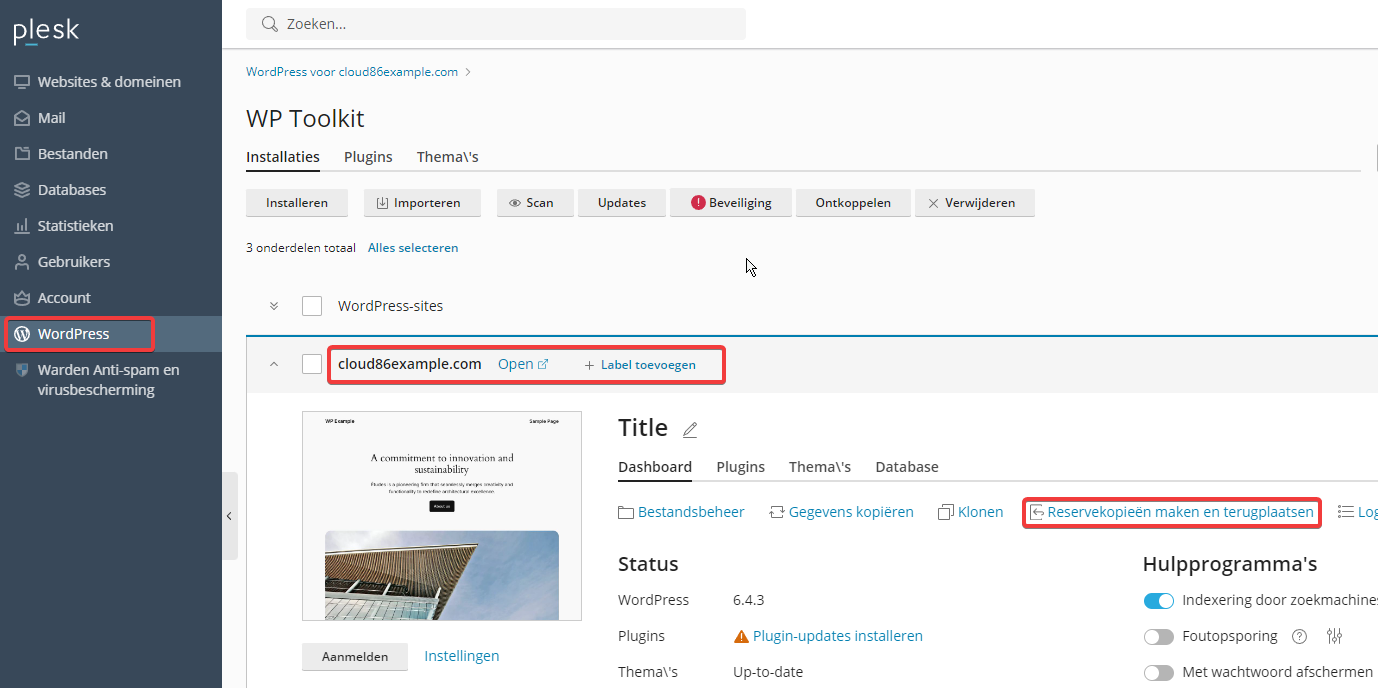Screen dimensions: 1378x688
Task: Click the bar chart icon beside Statistieken
Action: click(x=22, y=226)
